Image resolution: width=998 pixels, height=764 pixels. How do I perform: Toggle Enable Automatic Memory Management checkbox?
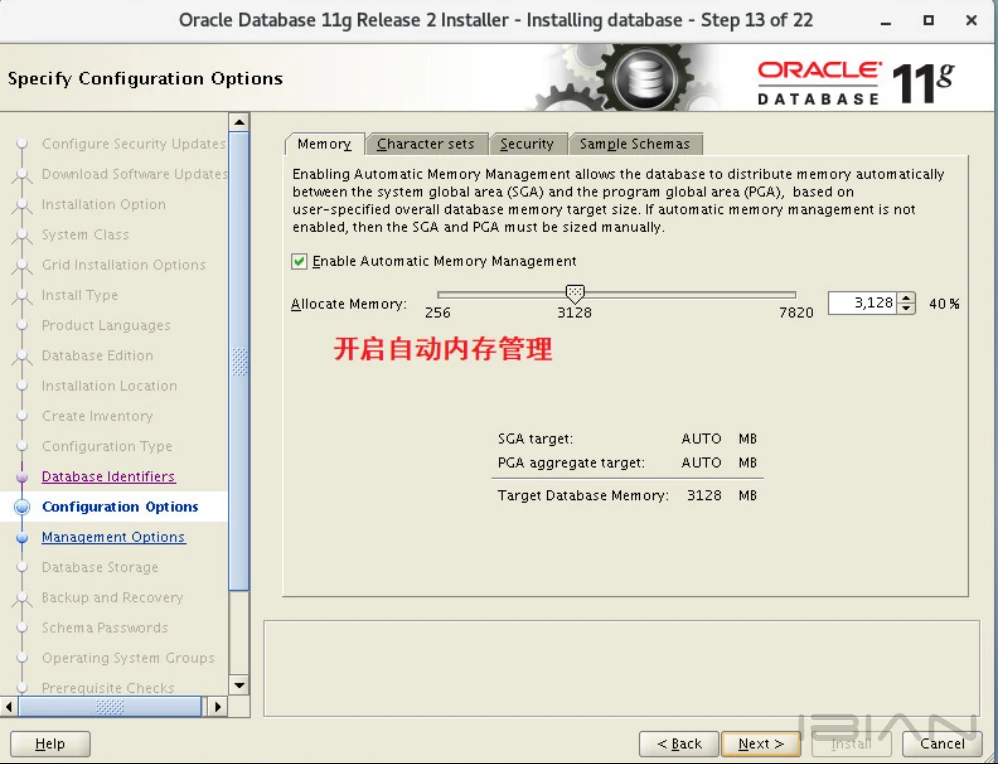click(x=299, y=261)
